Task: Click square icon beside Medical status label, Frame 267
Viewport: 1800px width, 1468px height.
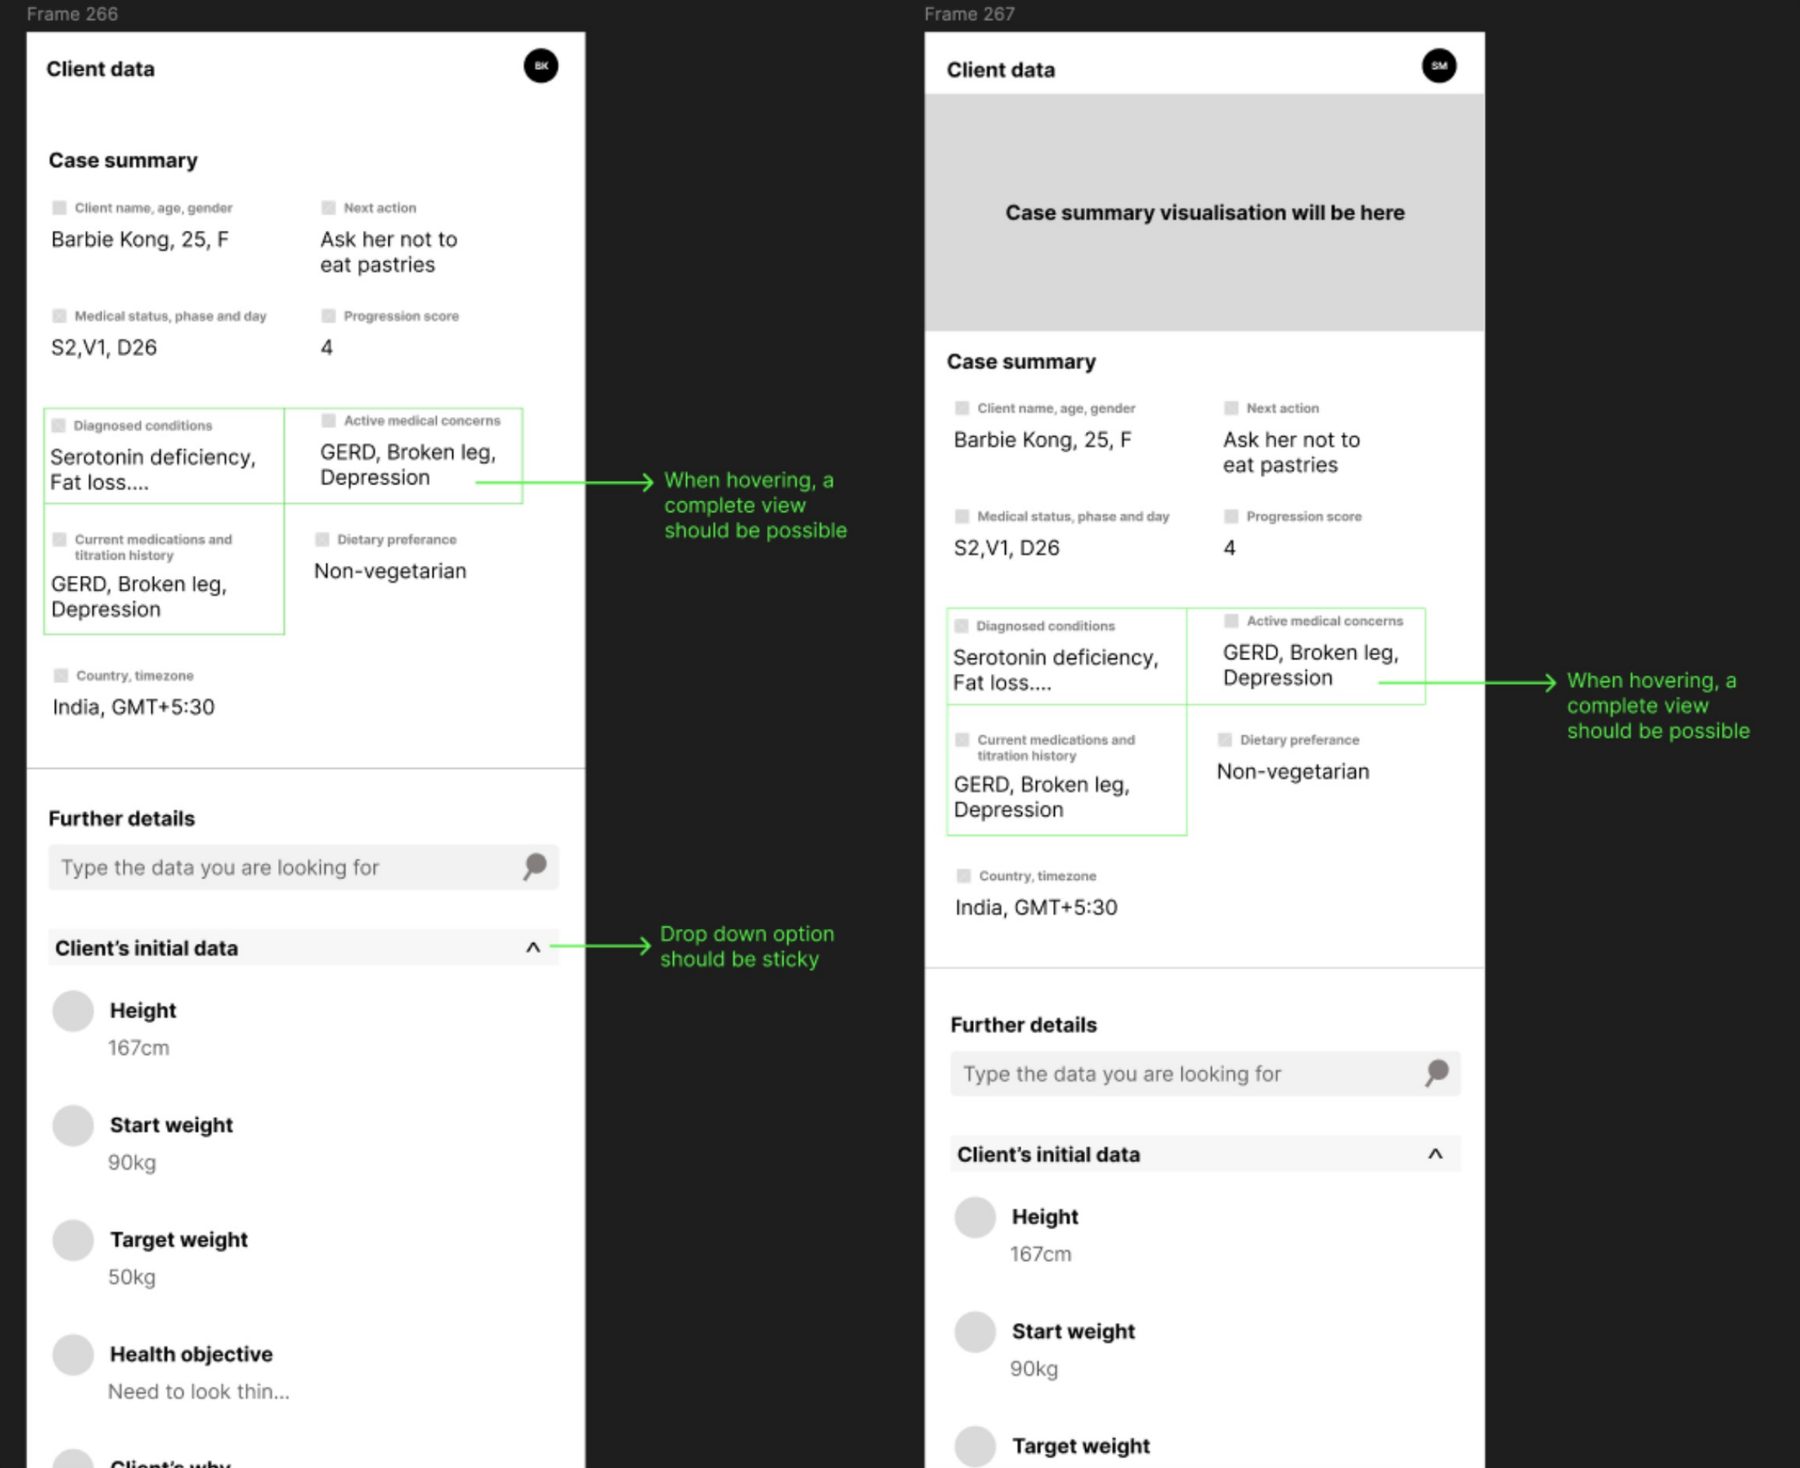Action: pyautogui.click(x=961, y=516)
